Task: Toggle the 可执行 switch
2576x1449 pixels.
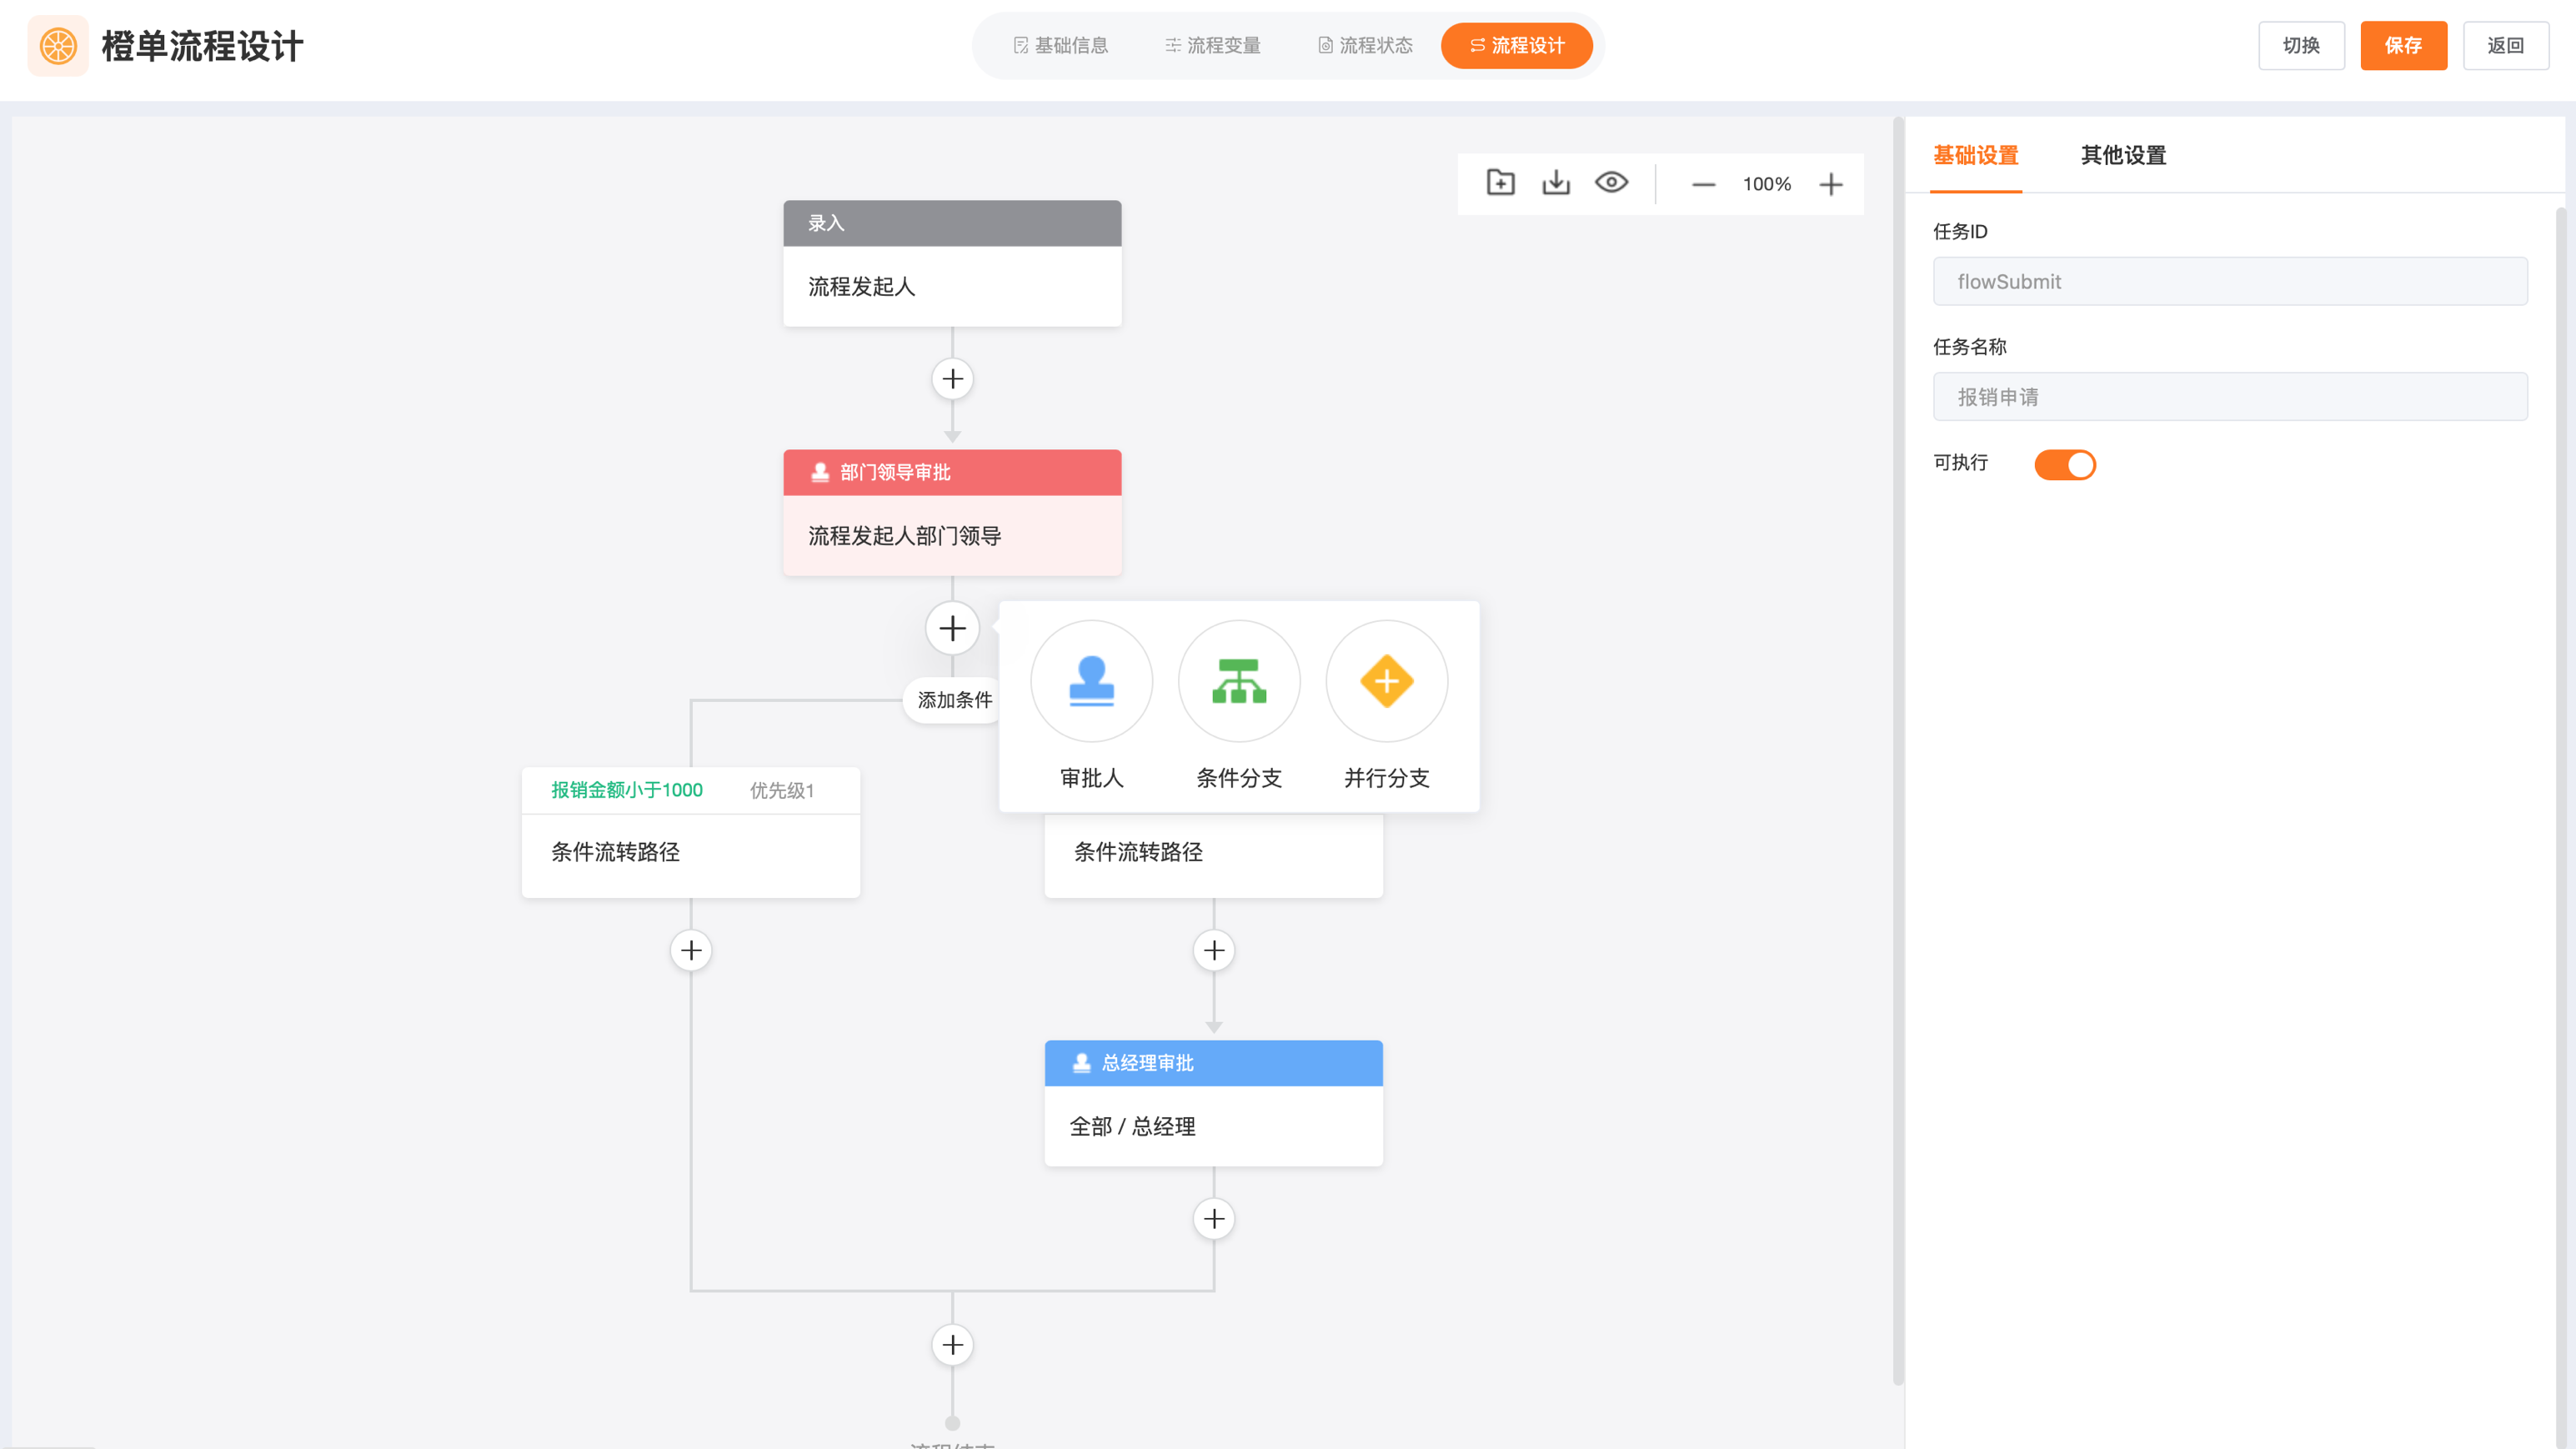Action: (x=2065, y=465)
